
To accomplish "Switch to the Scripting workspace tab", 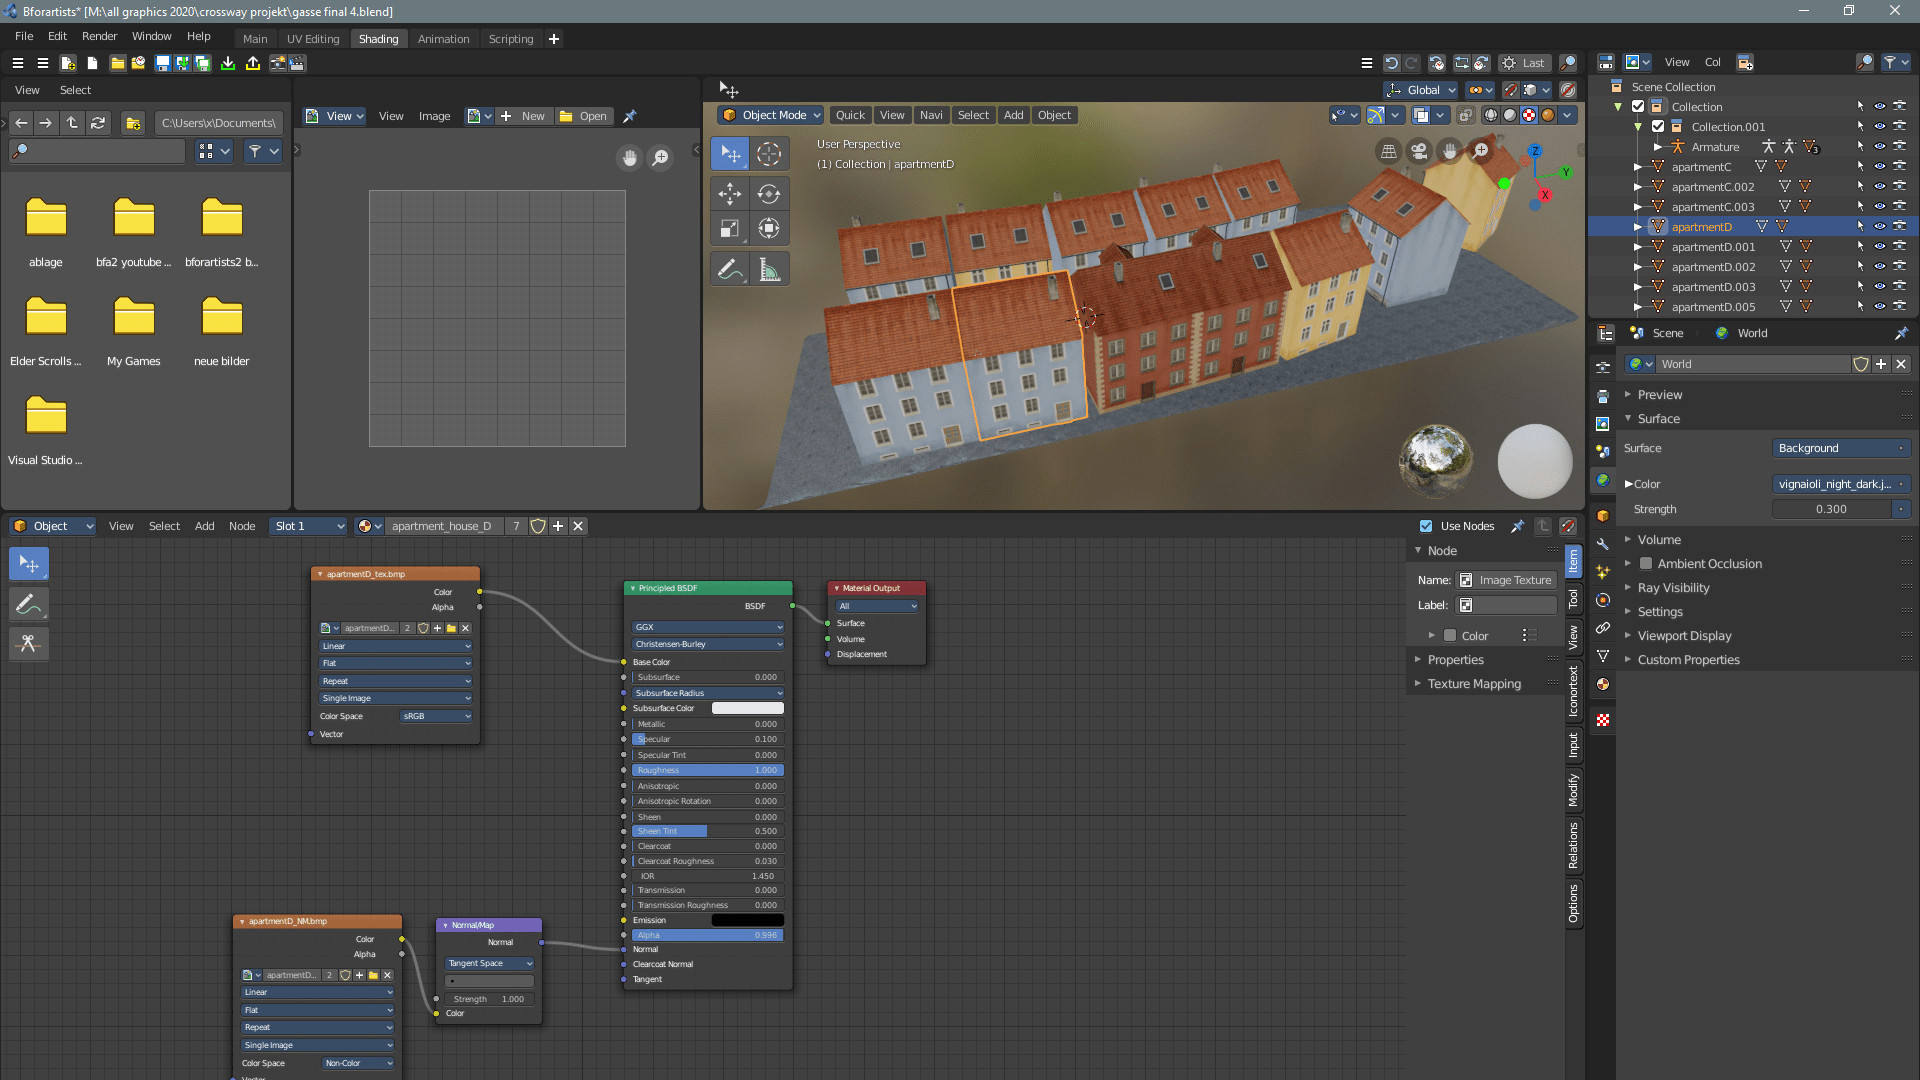I will pos(511,39).
